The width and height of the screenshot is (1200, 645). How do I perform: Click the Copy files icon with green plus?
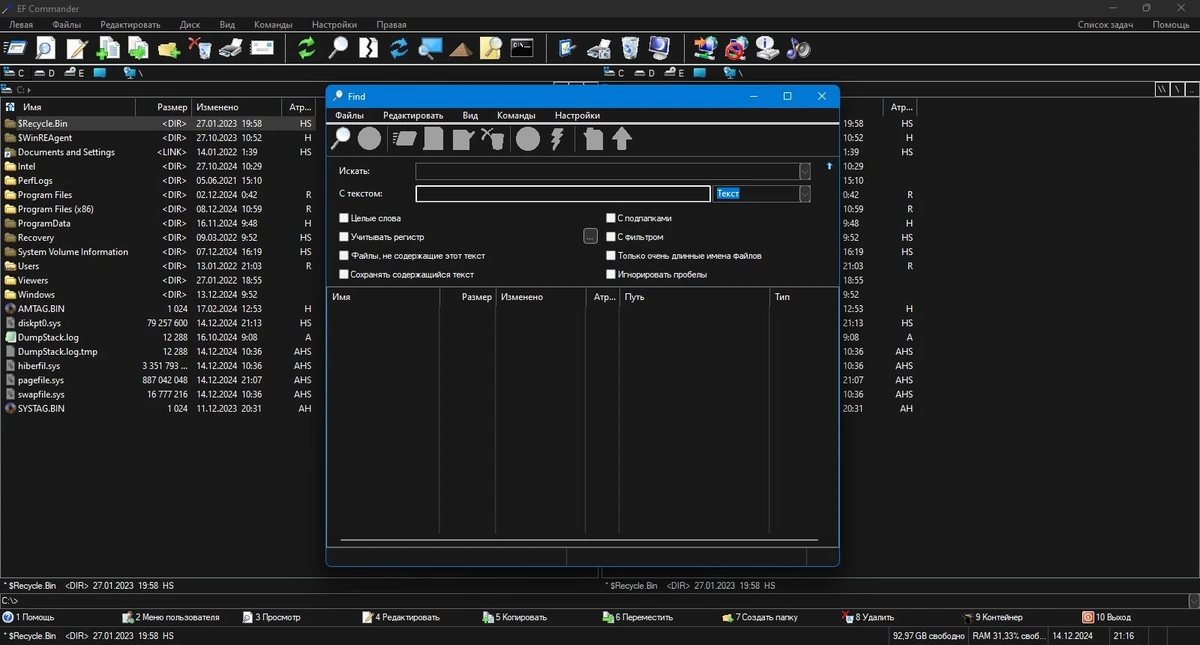click(108, 47)
